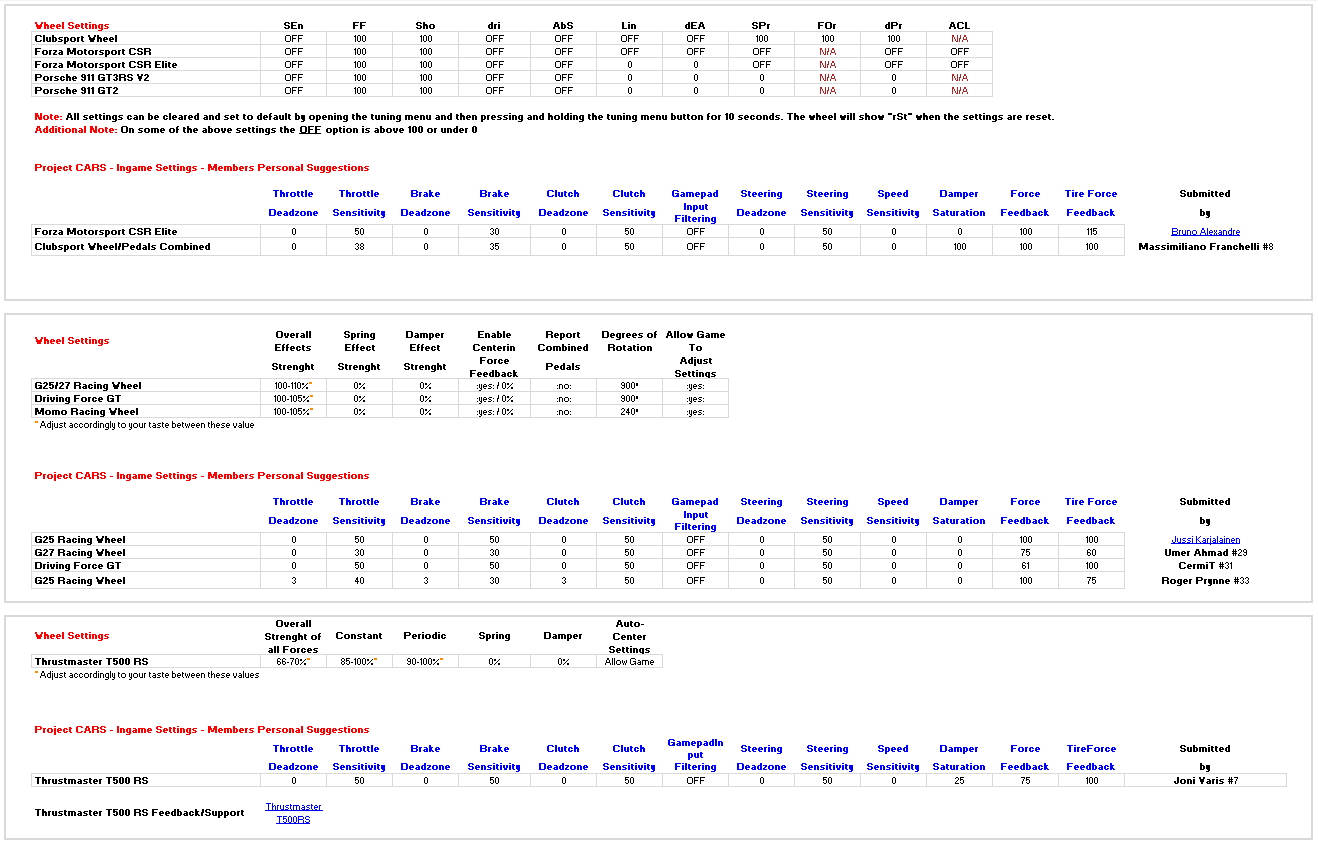Select the SEn column header
The image size is (1318, 844).
(x=293, y=26)
